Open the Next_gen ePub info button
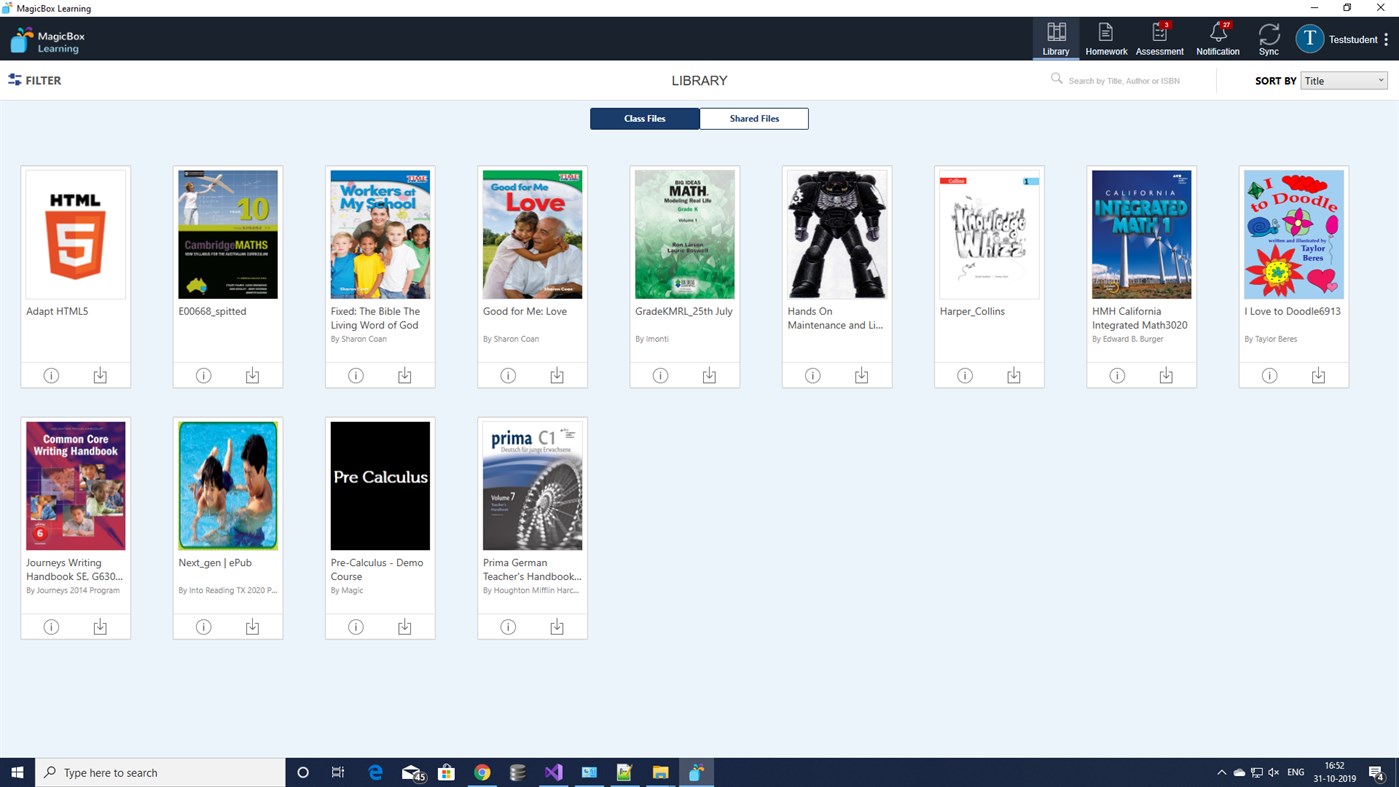This screenshot has height=787, width=1399. (203, 626)
